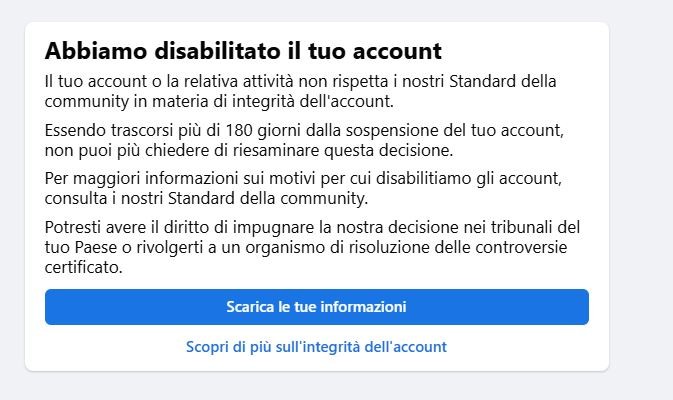Click the "Scarica le tue informazioni" button
Screen dimensions: 673x400
pyautogui.click(x=317, y=307)
